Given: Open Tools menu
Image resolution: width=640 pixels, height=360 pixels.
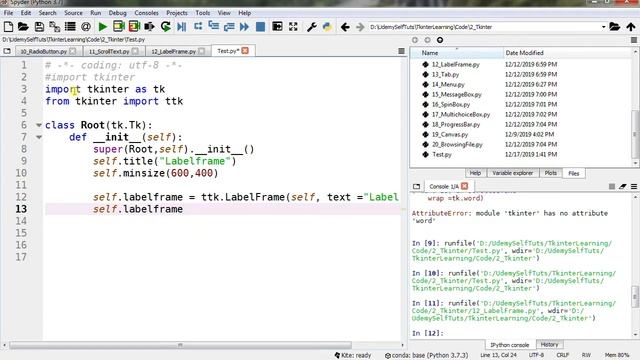Looking at the screenshot, I should [202, 13].
